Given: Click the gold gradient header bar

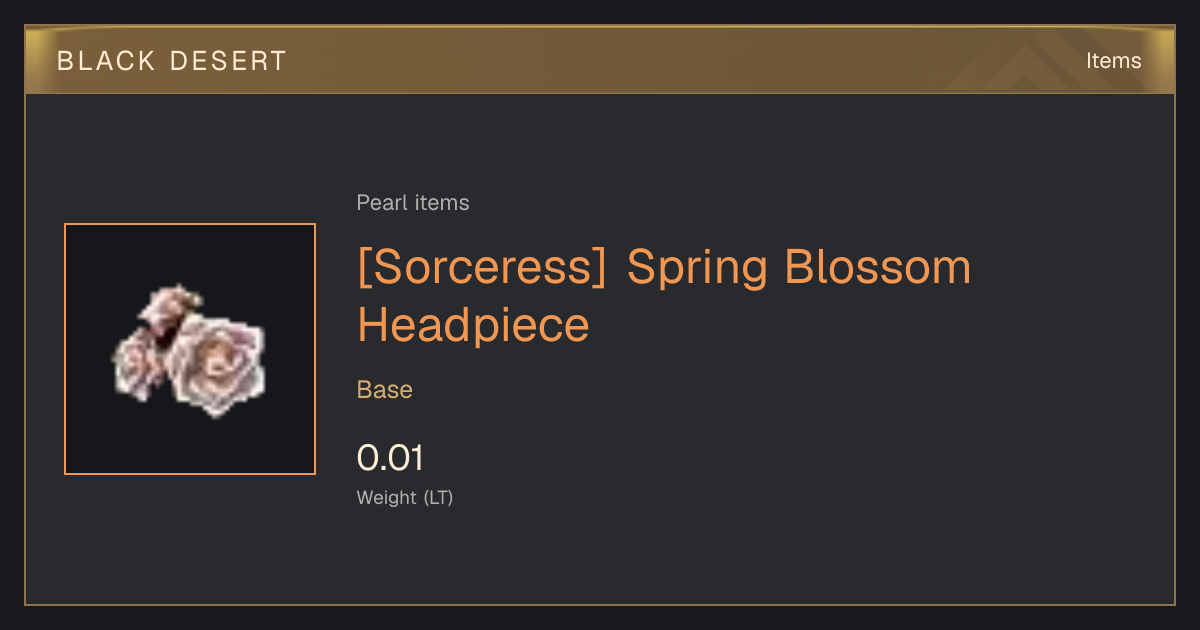Looking at the screenshot, I should coord(600,60).
